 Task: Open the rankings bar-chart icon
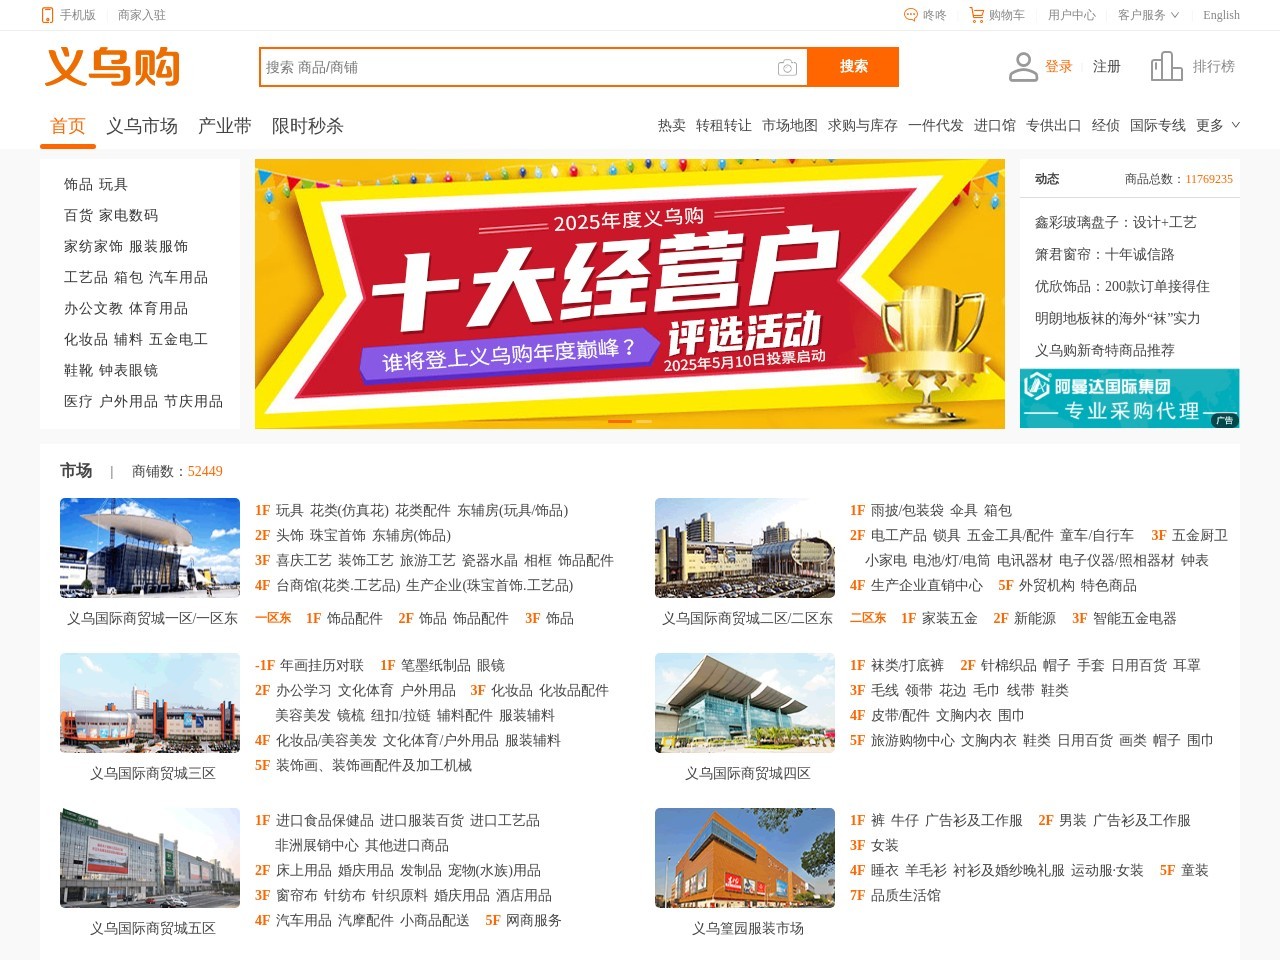point(1166,67)
